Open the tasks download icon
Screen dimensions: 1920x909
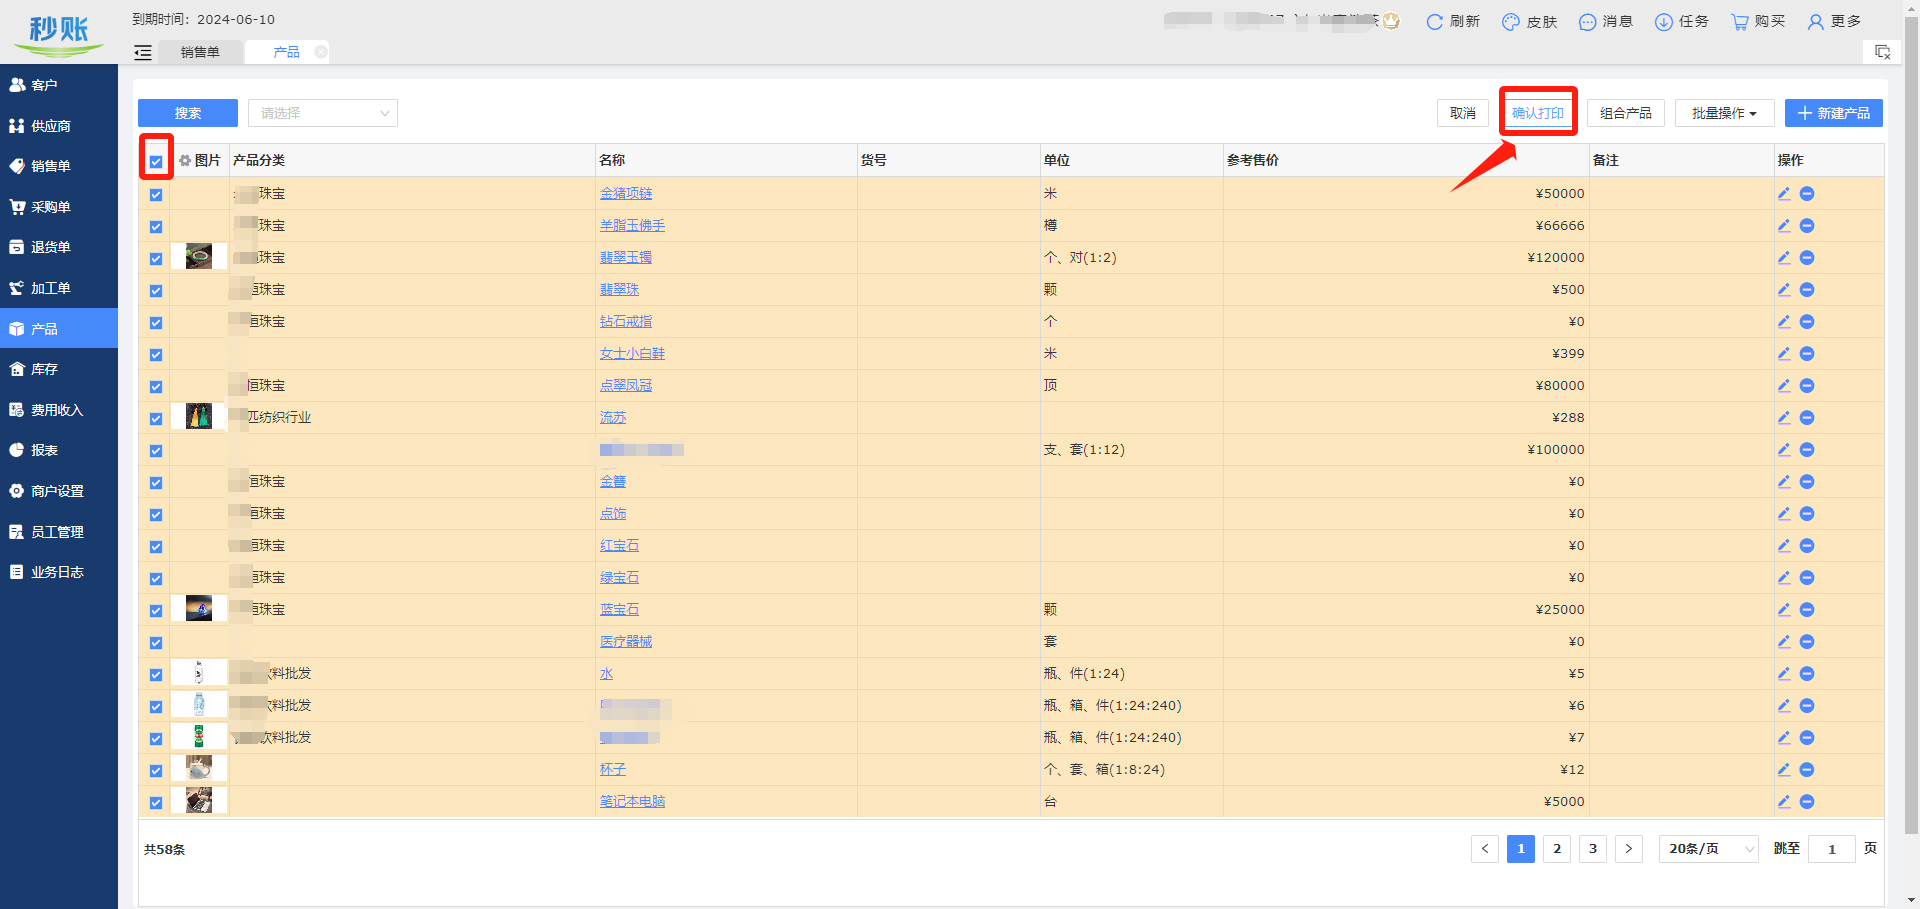(x=1663, y=22)
